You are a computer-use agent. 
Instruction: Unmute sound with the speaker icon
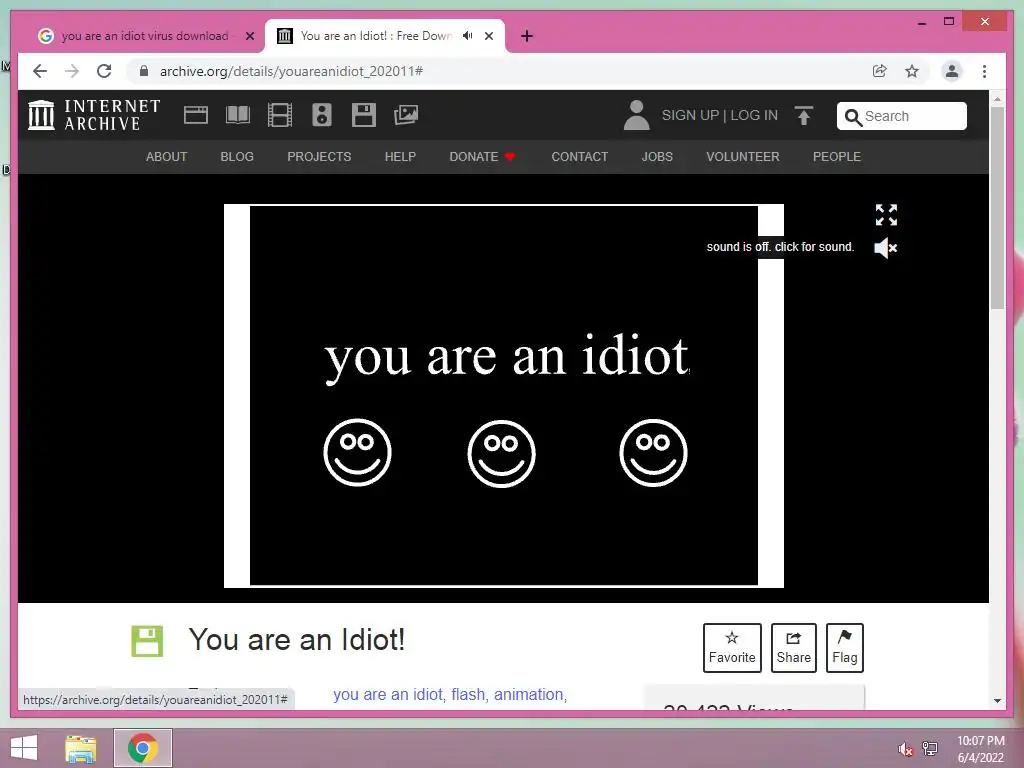tap(886, 248)
